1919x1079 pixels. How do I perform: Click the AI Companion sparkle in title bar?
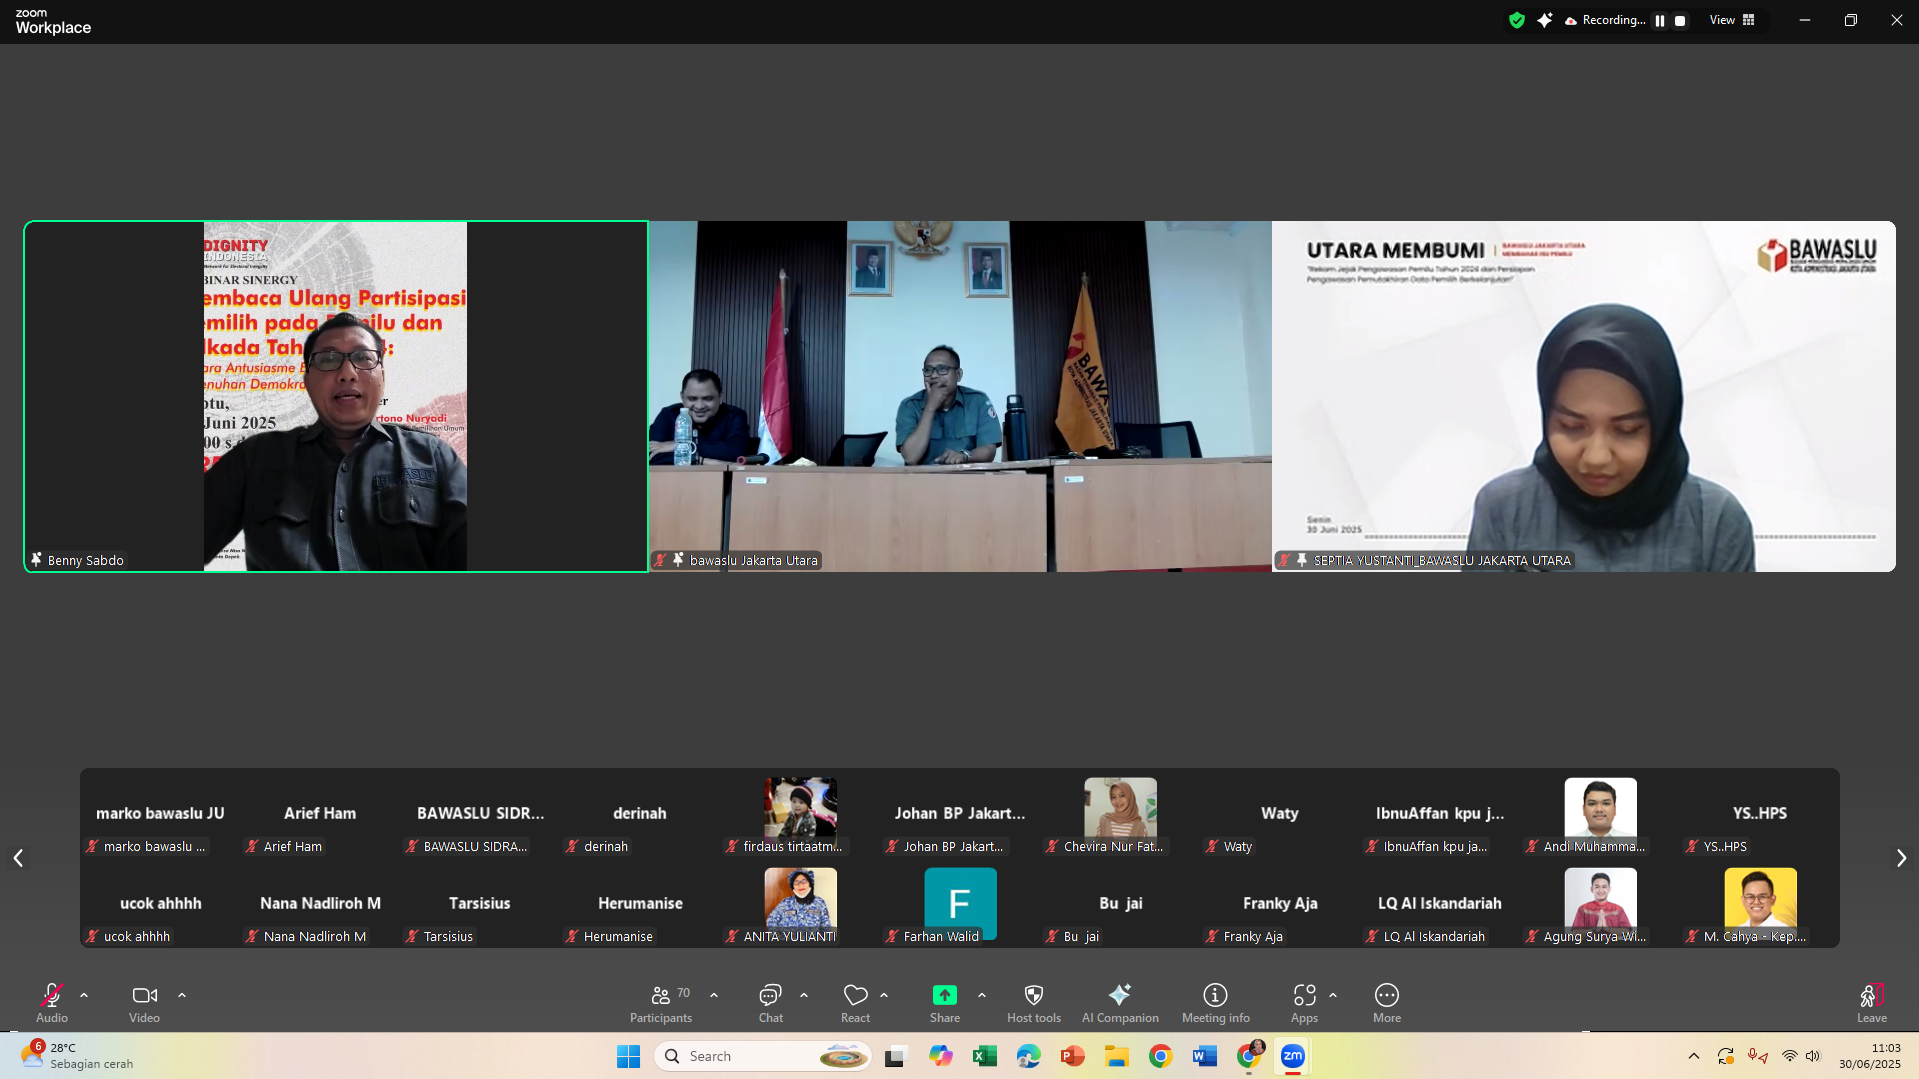(1545, 20)
